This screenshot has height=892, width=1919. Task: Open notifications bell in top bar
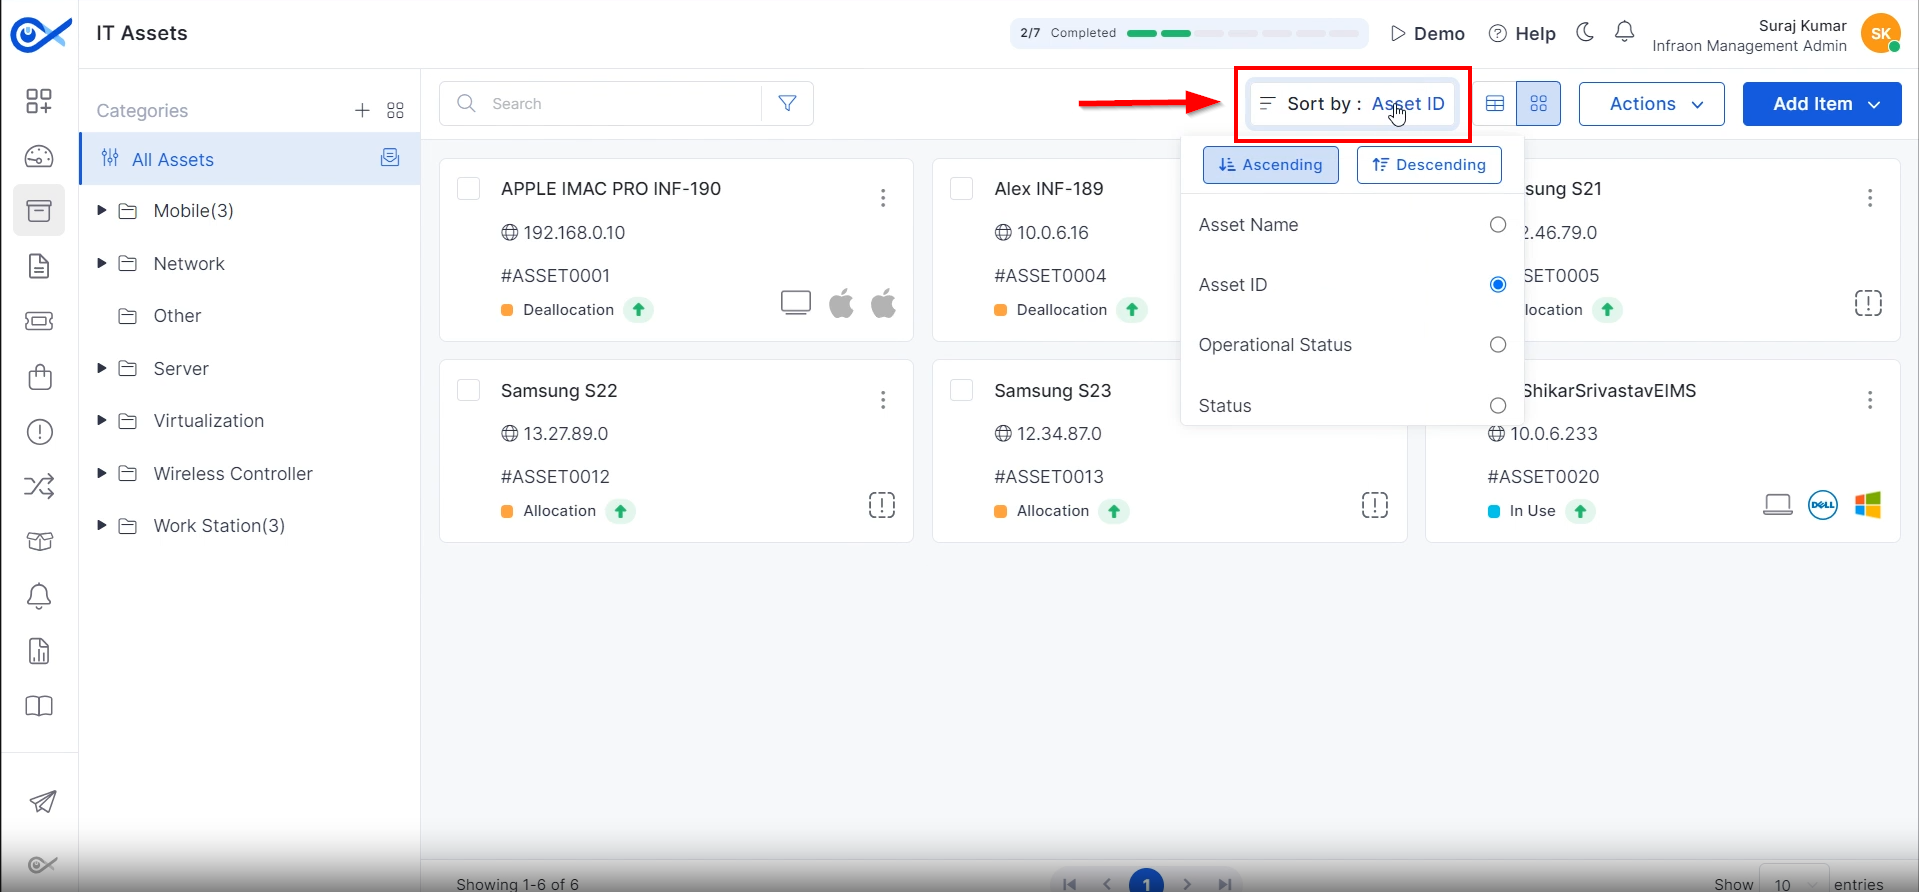[x=1625, y=33]
